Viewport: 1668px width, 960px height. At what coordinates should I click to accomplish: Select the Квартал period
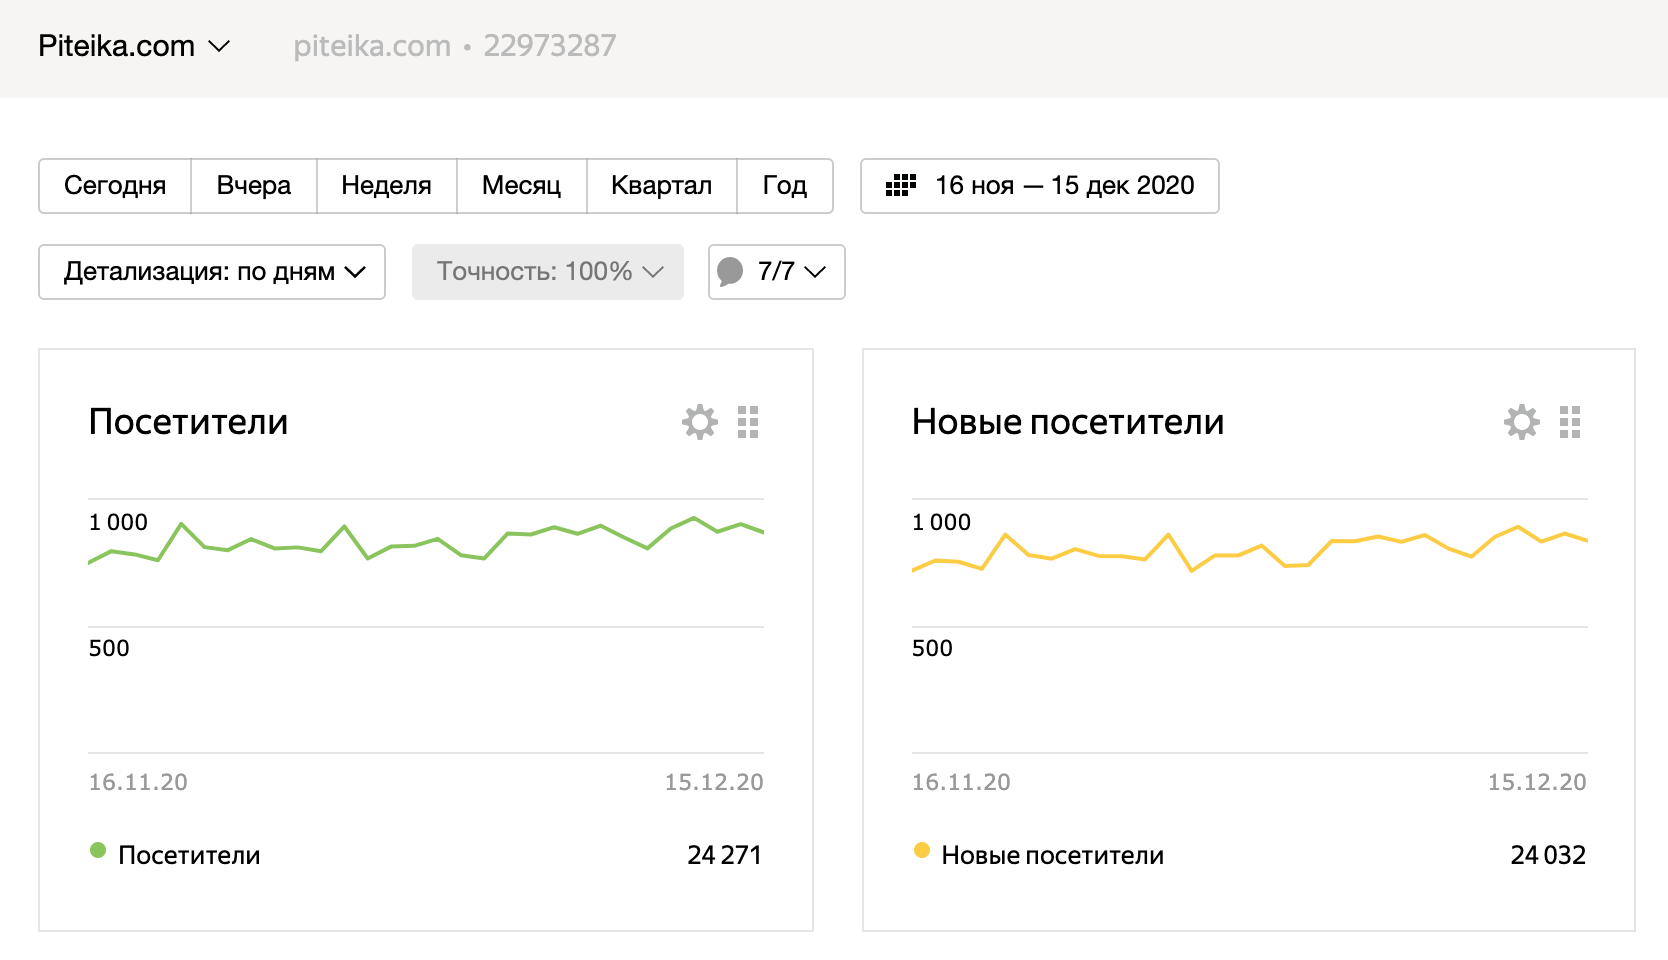(661, 186)
